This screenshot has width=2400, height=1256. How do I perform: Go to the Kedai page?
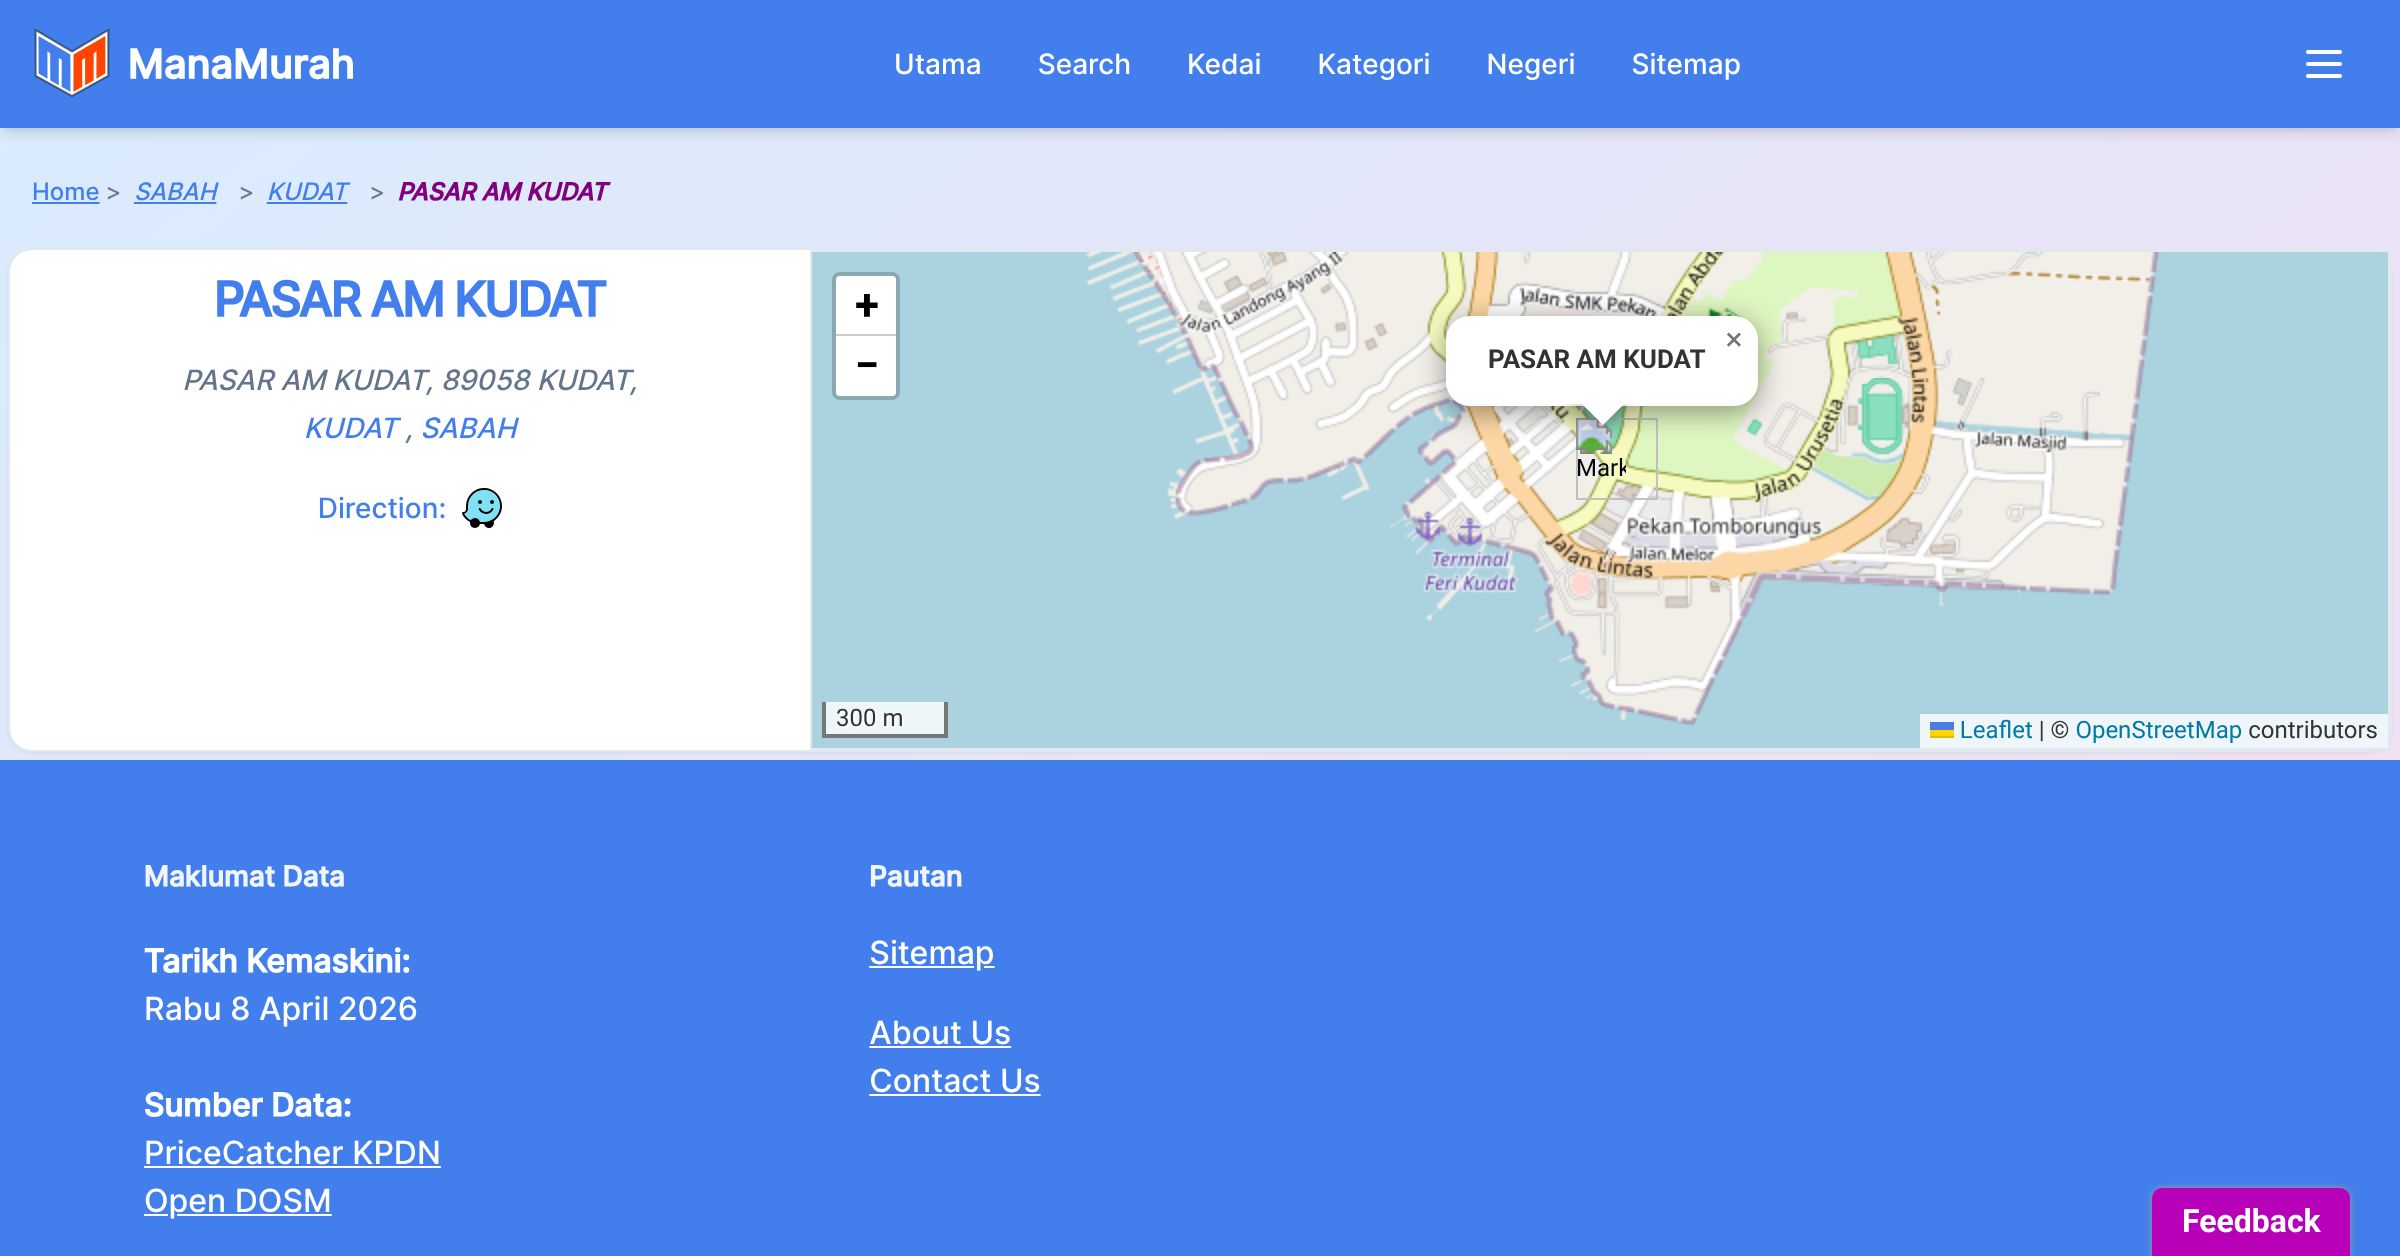click(x=1223, y=64)
